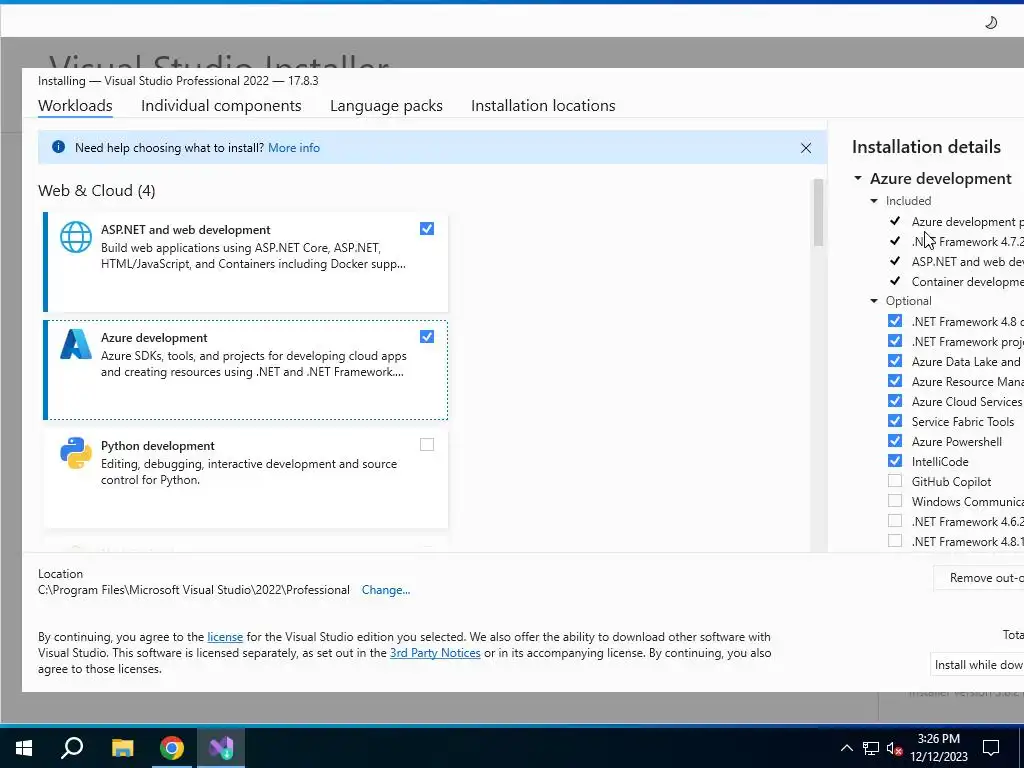Image resolution: width=1024 pixels, height=768 pixels.
Task: Open the license link
Action: (225, 637)
